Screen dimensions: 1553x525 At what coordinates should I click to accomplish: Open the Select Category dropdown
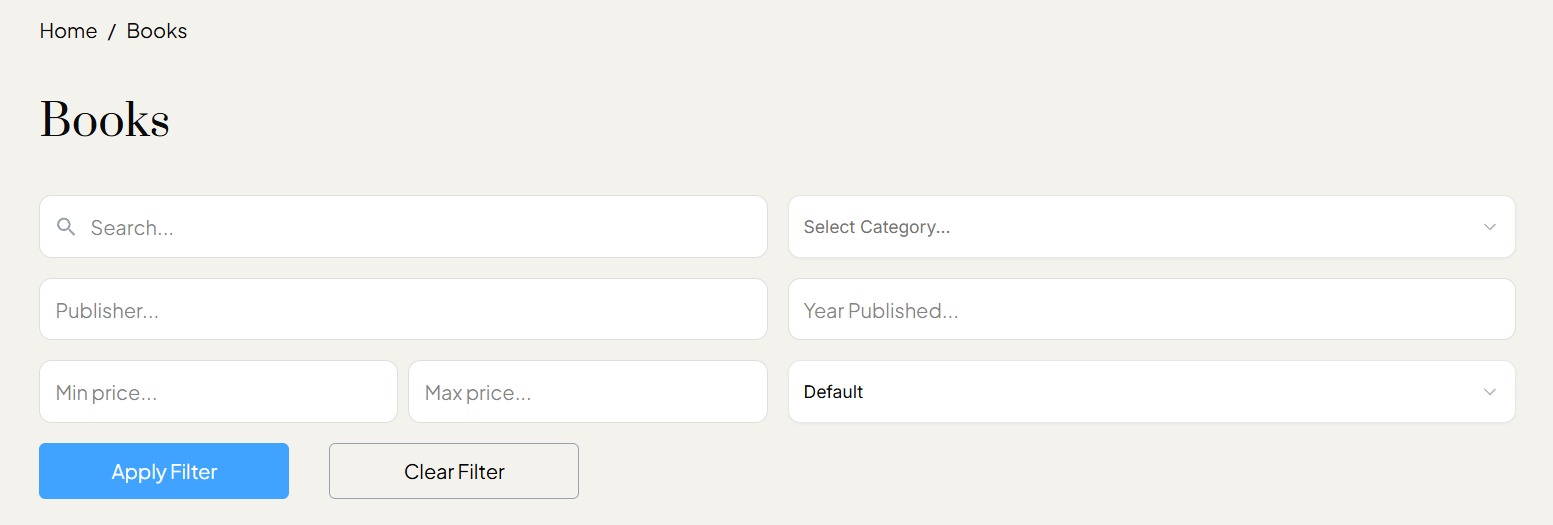pos(1150,227)
